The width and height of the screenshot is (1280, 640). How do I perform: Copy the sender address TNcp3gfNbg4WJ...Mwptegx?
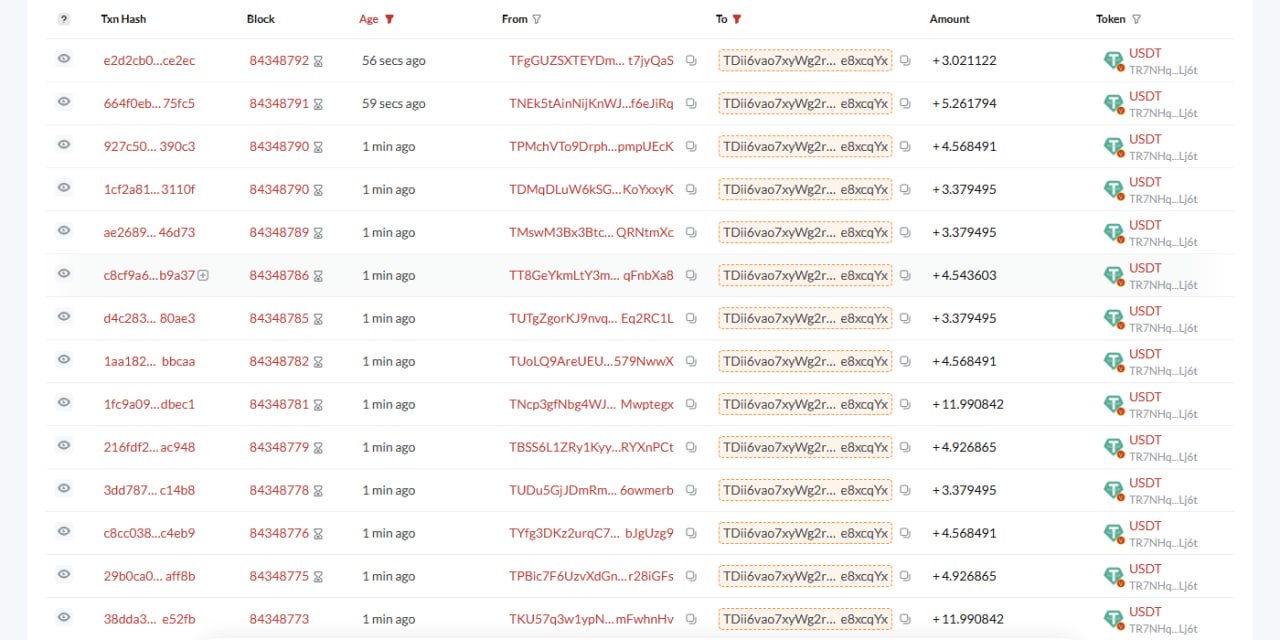(691, 405)
